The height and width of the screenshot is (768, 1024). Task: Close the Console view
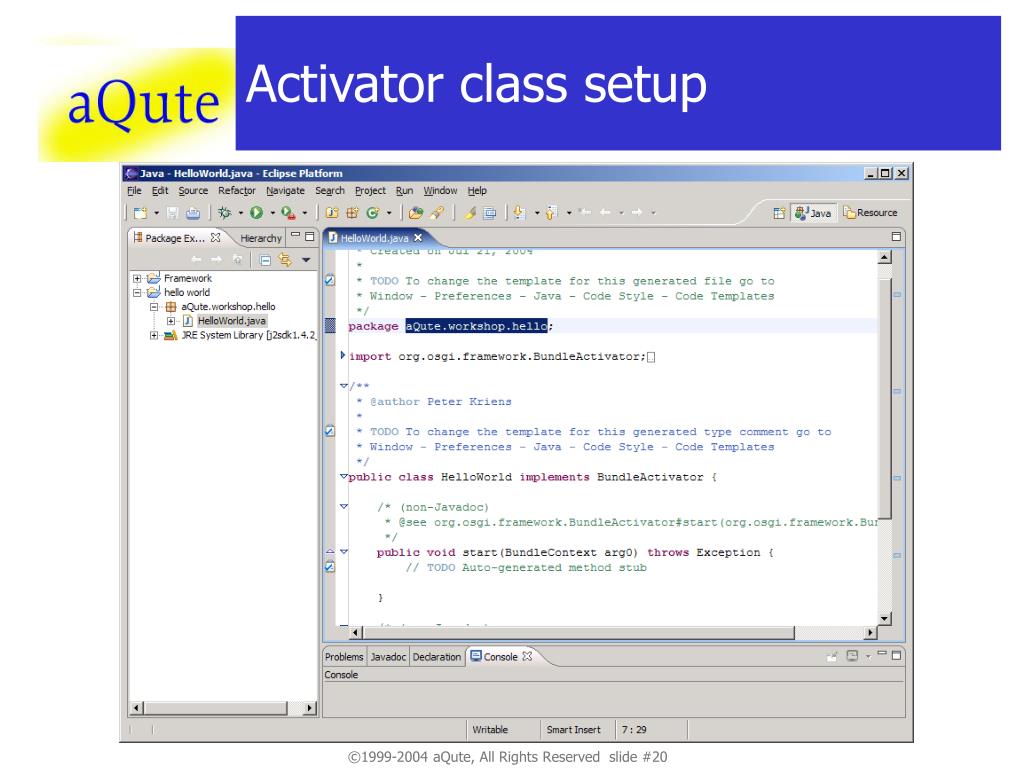[528, 656]
